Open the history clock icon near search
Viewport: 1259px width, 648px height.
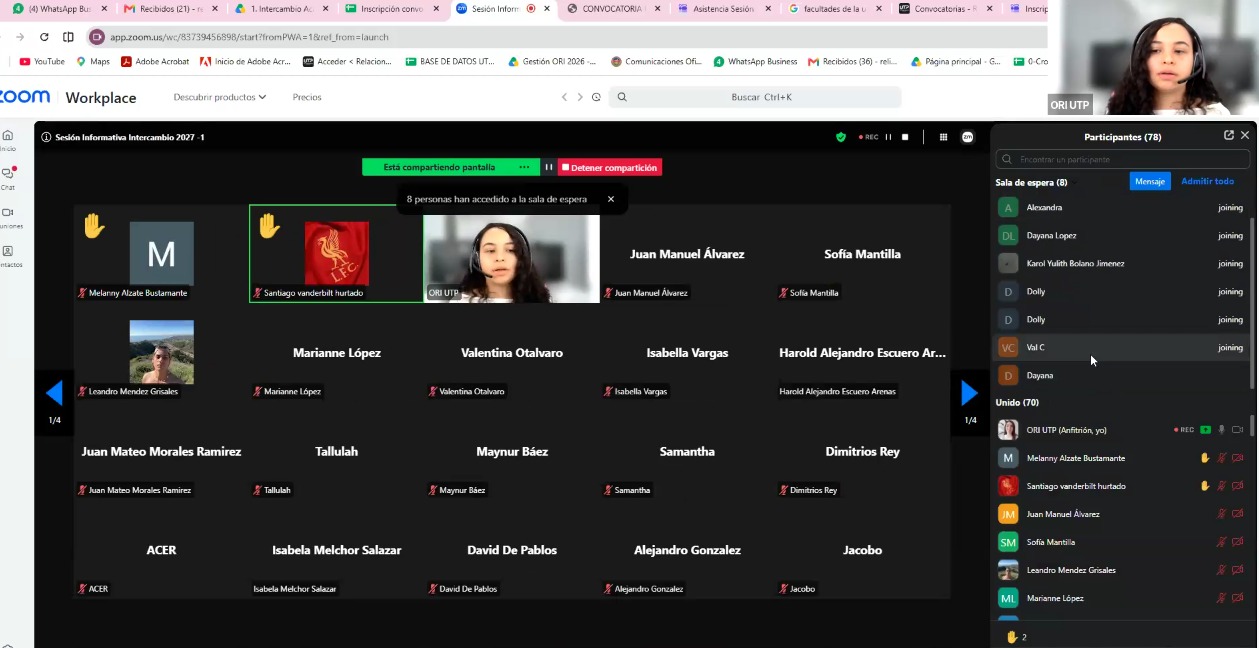pos(596,97)
